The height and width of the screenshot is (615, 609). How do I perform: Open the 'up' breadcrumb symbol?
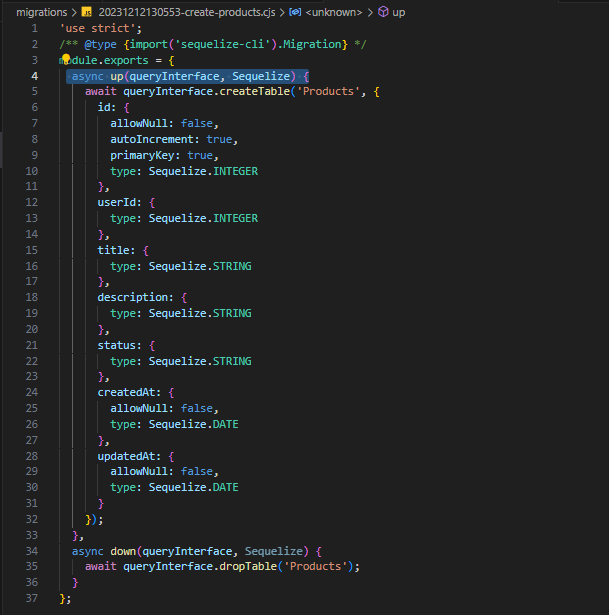(x=398, y=12)
